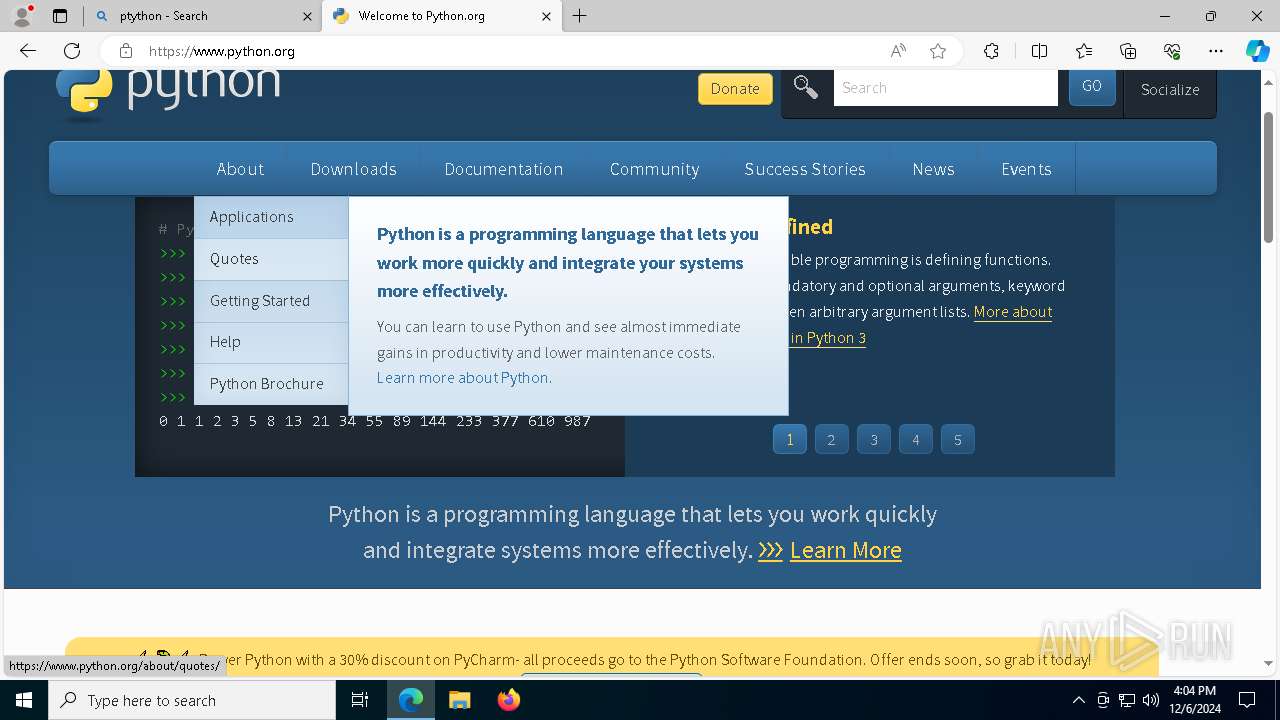Image resolution: width=1280 pixels, height=720 pixels.
Task: Refresh the page
Action: tap(72, 51)
